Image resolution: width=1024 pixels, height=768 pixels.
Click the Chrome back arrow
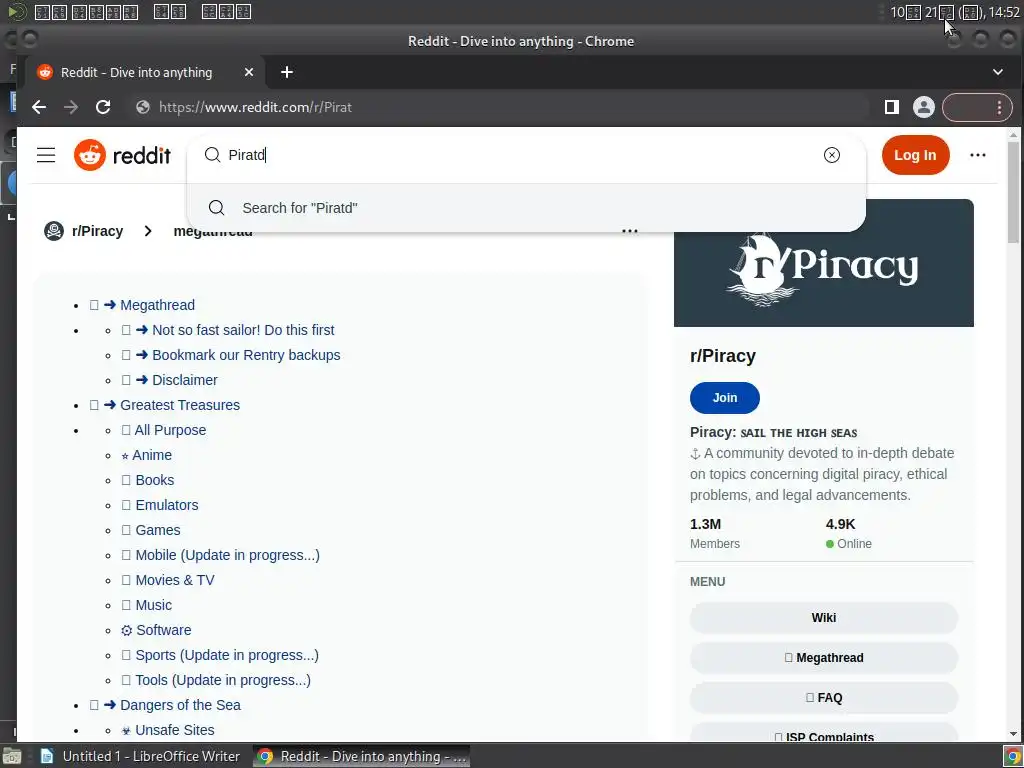39,107
